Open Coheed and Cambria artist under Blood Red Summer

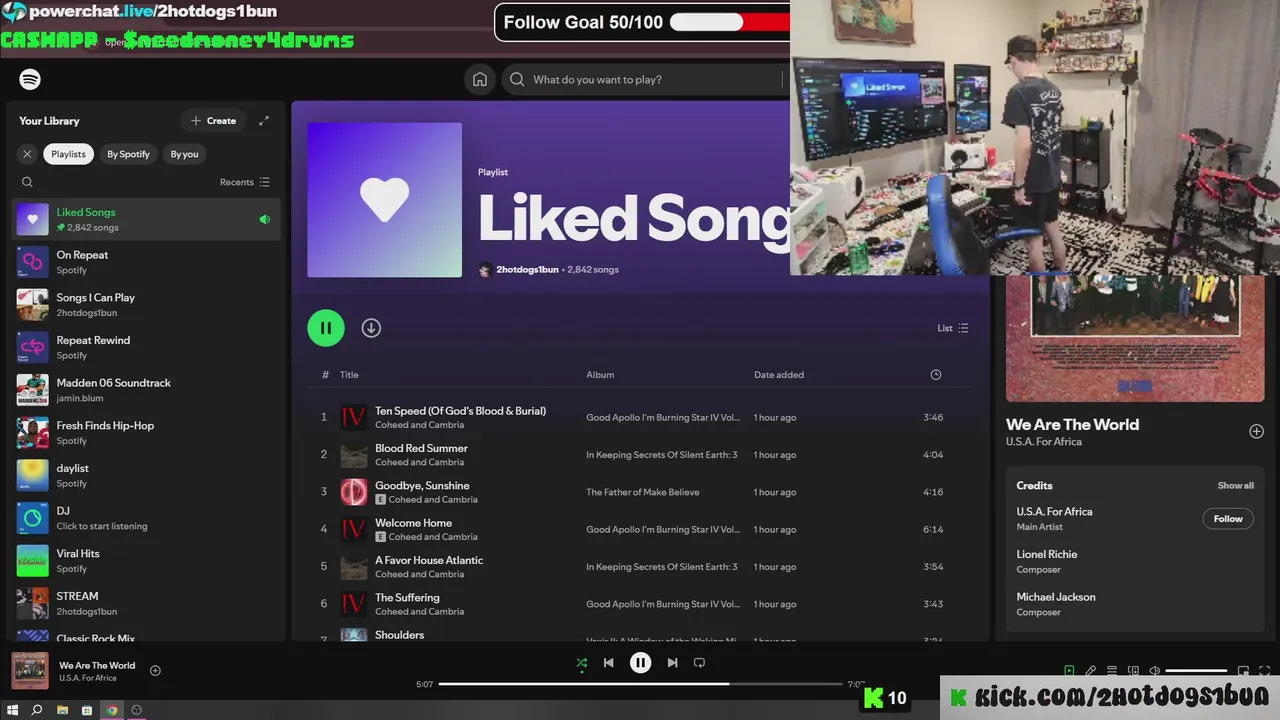click(x=419, y=462)
